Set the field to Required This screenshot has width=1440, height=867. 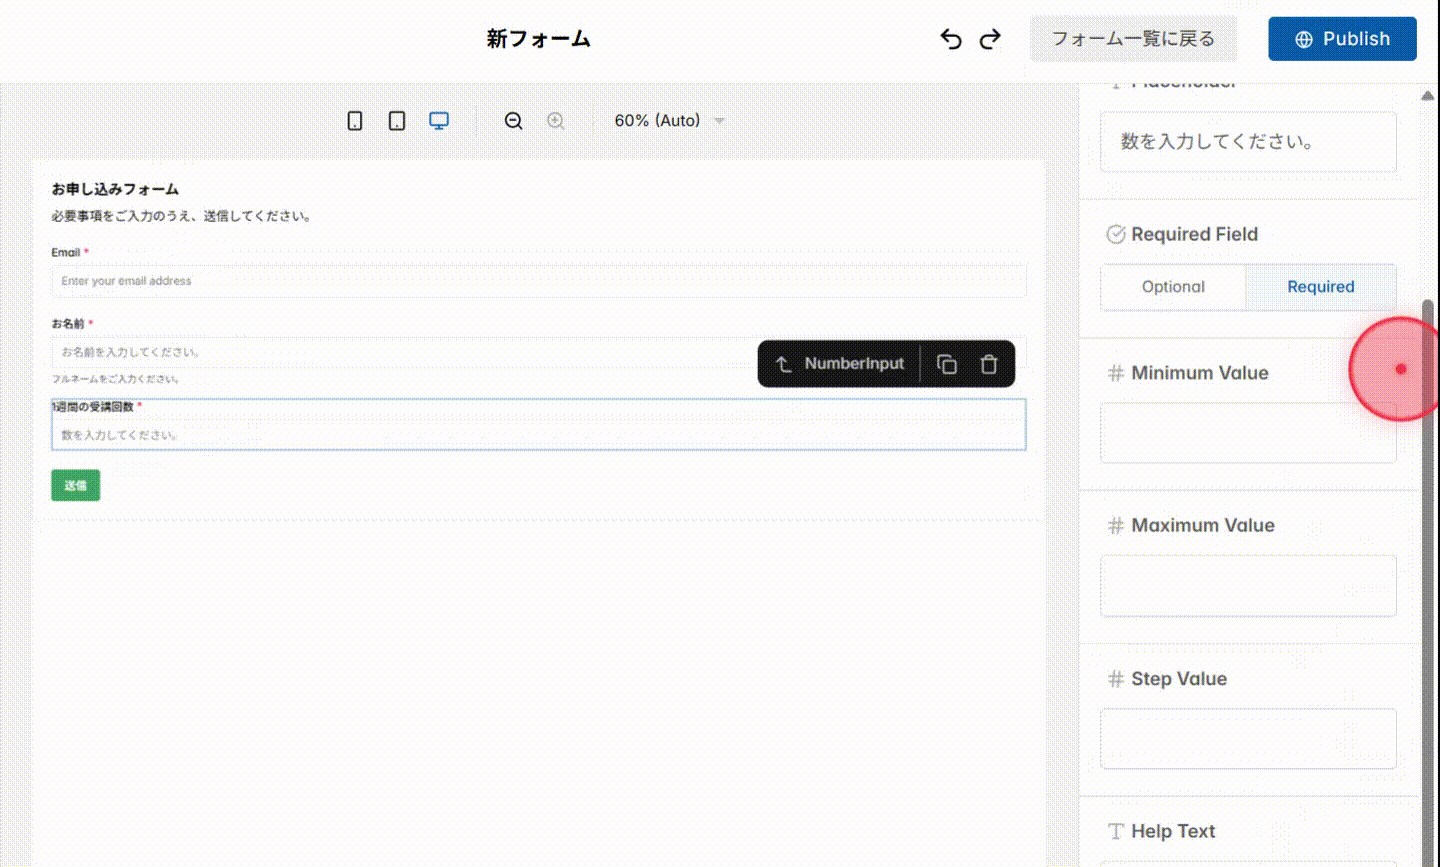1320,287
